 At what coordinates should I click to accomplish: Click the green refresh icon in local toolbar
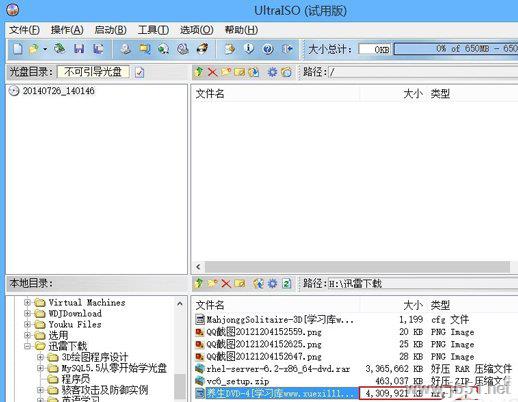(286, 284)
